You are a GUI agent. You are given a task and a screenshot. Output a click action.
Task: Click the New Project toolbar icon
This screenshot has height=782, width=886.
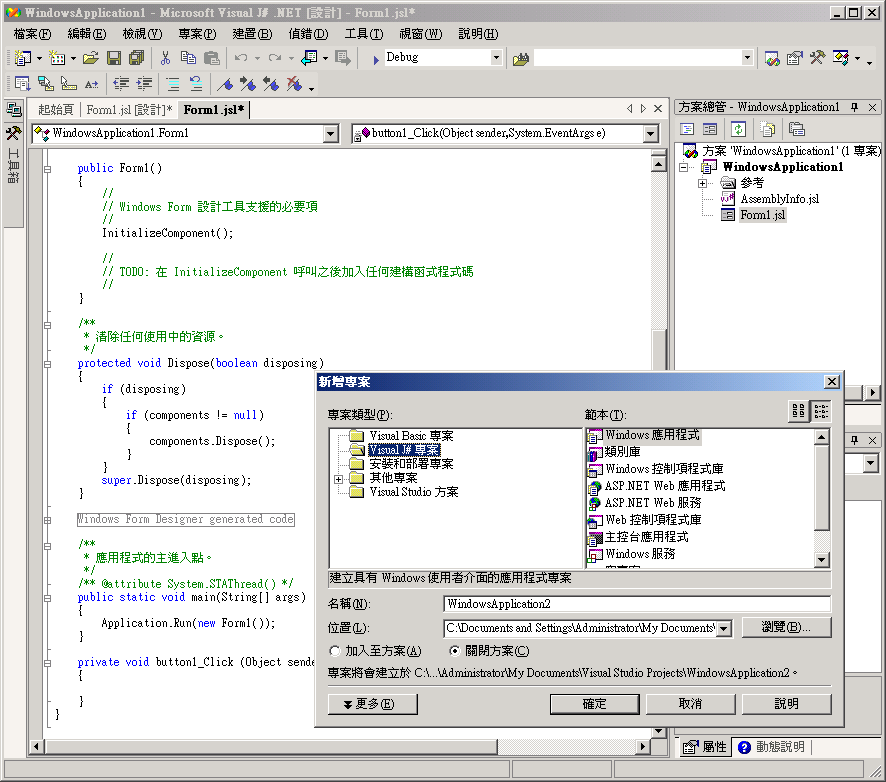[23, 58]
